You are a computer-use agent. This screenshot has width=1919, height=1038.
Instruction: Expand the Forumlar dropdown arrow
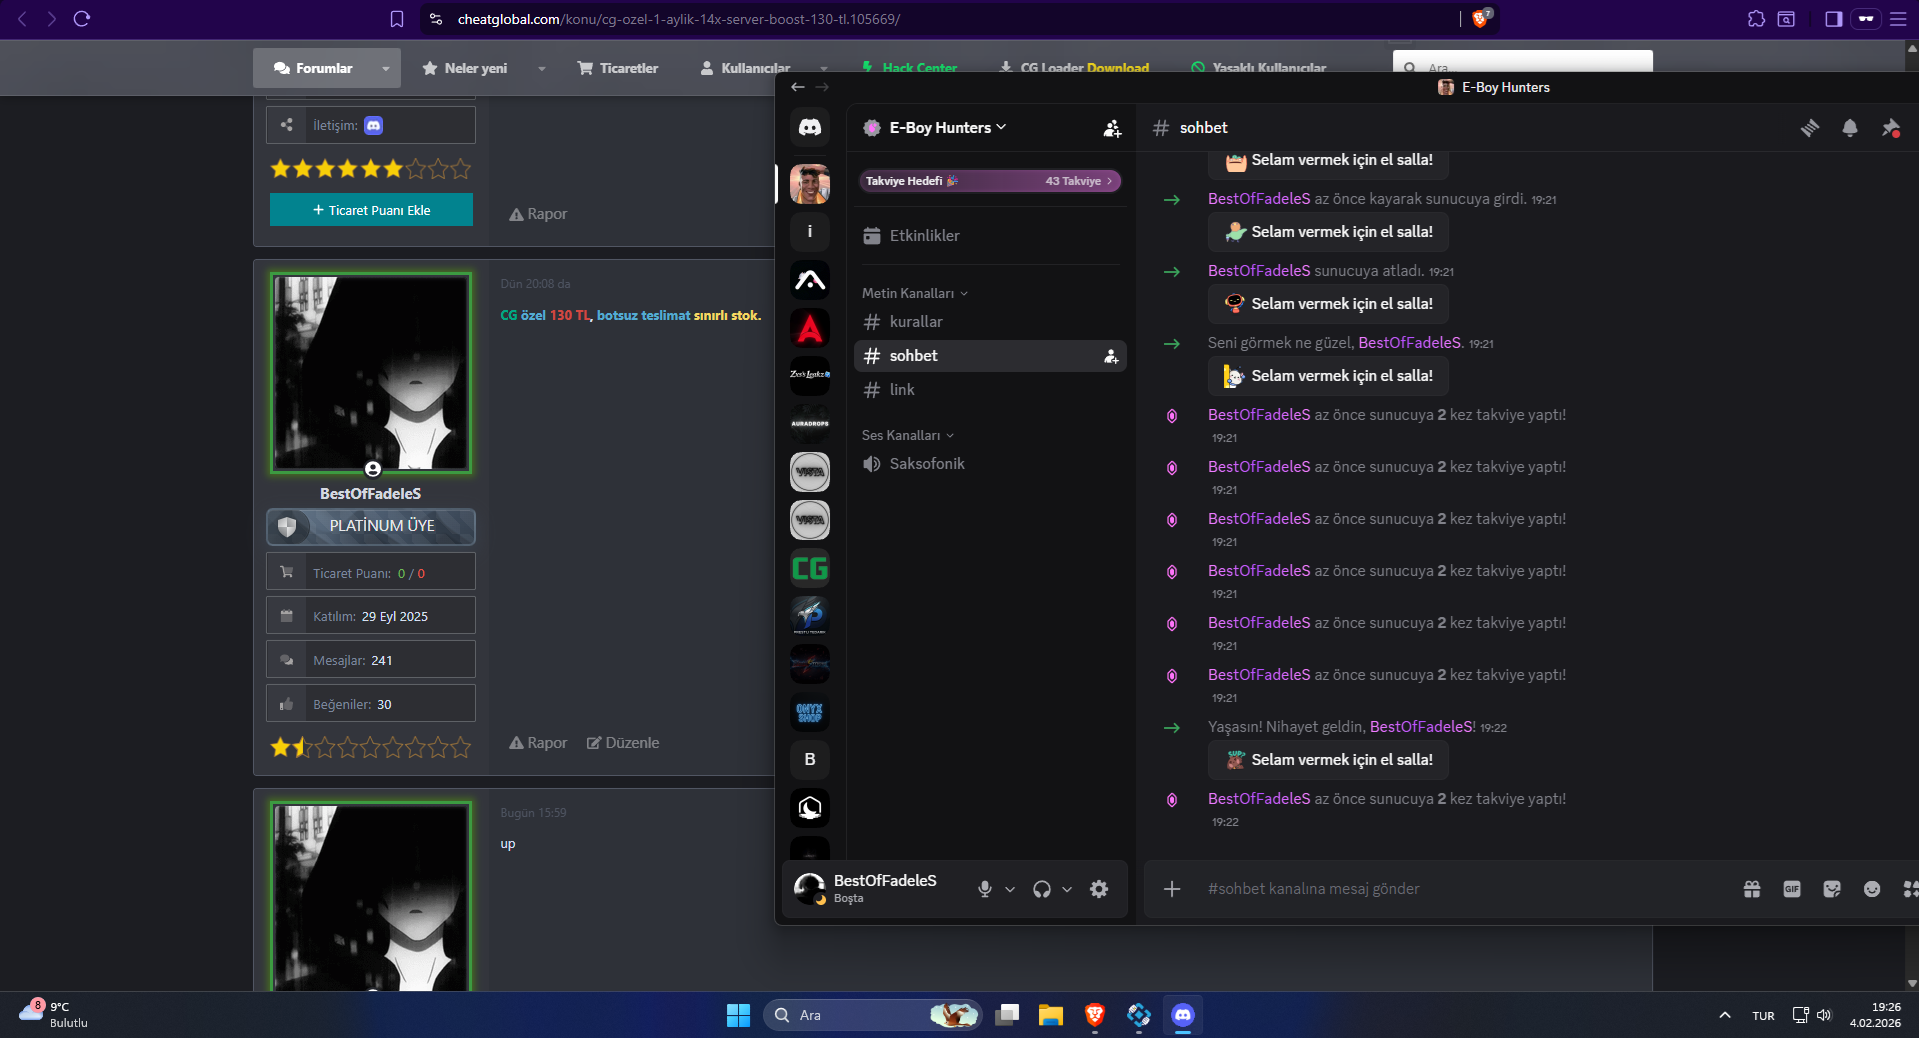[x=385, y=68]
